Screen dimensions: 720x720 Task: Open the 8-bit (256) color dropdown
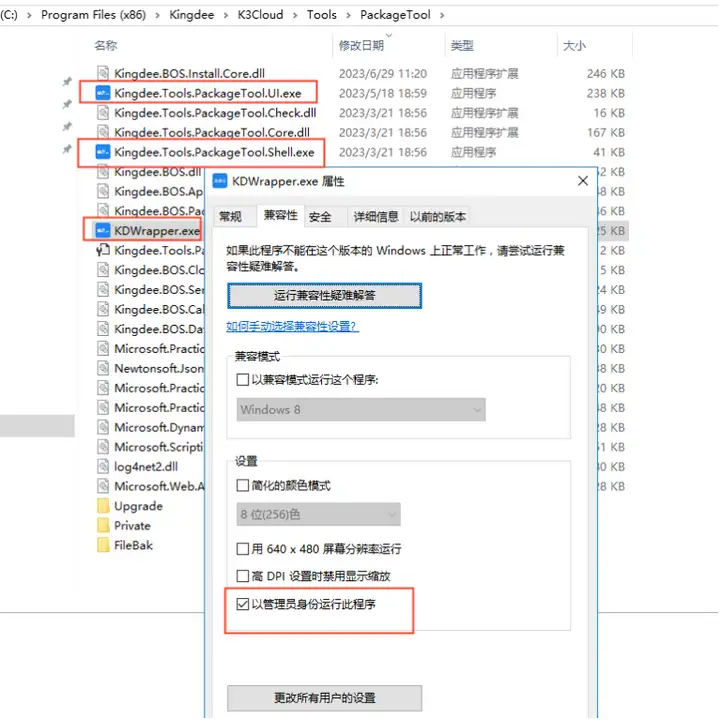coord(319,514)
